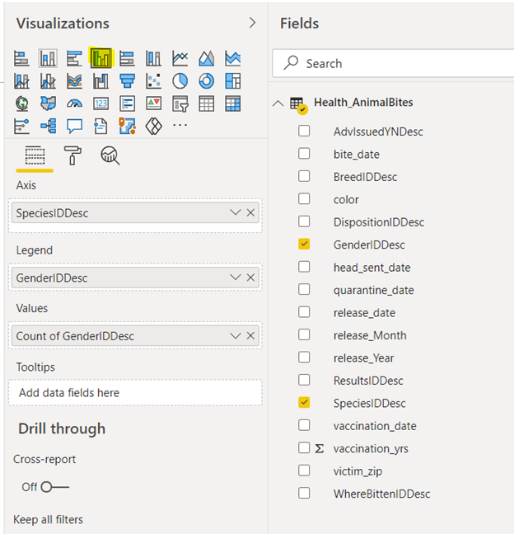This screenshot has width=520, height=535.
Task: Collapse the Visualizations pane with arrow
Action: (252, 23)
